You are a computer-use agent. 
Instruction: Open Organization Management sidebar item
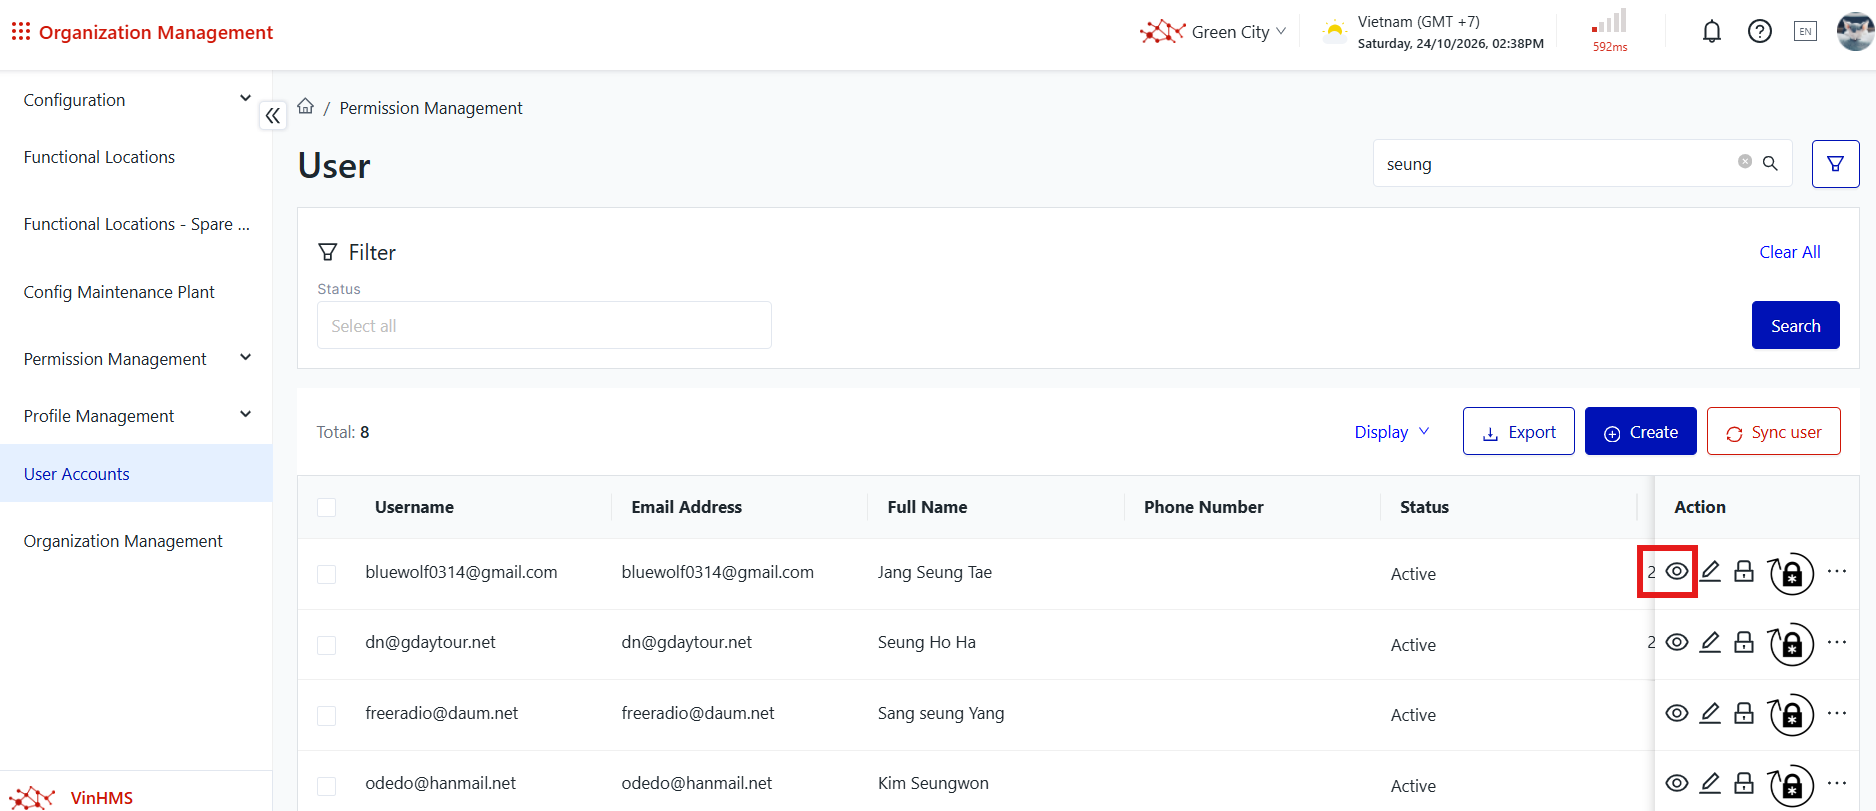(x=123, y=541)
